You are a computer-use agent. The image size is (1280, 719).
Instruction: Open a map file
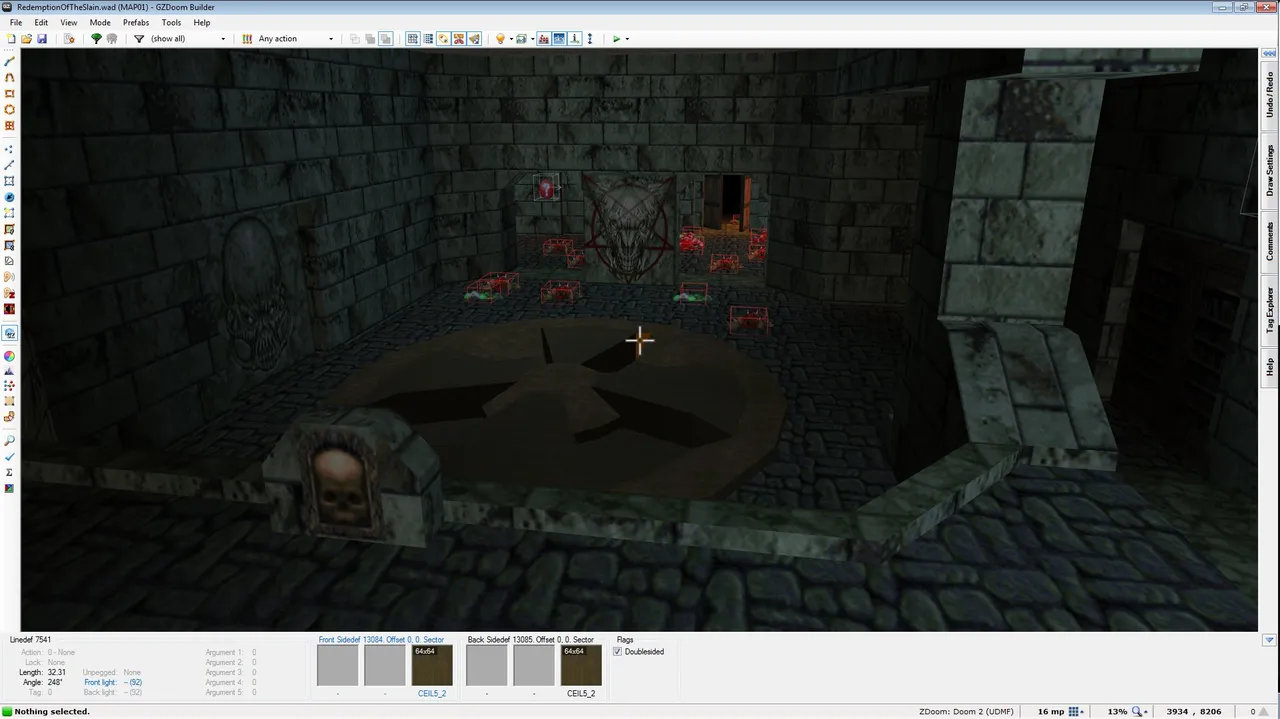pyautogui.click(x=27, y=39)
